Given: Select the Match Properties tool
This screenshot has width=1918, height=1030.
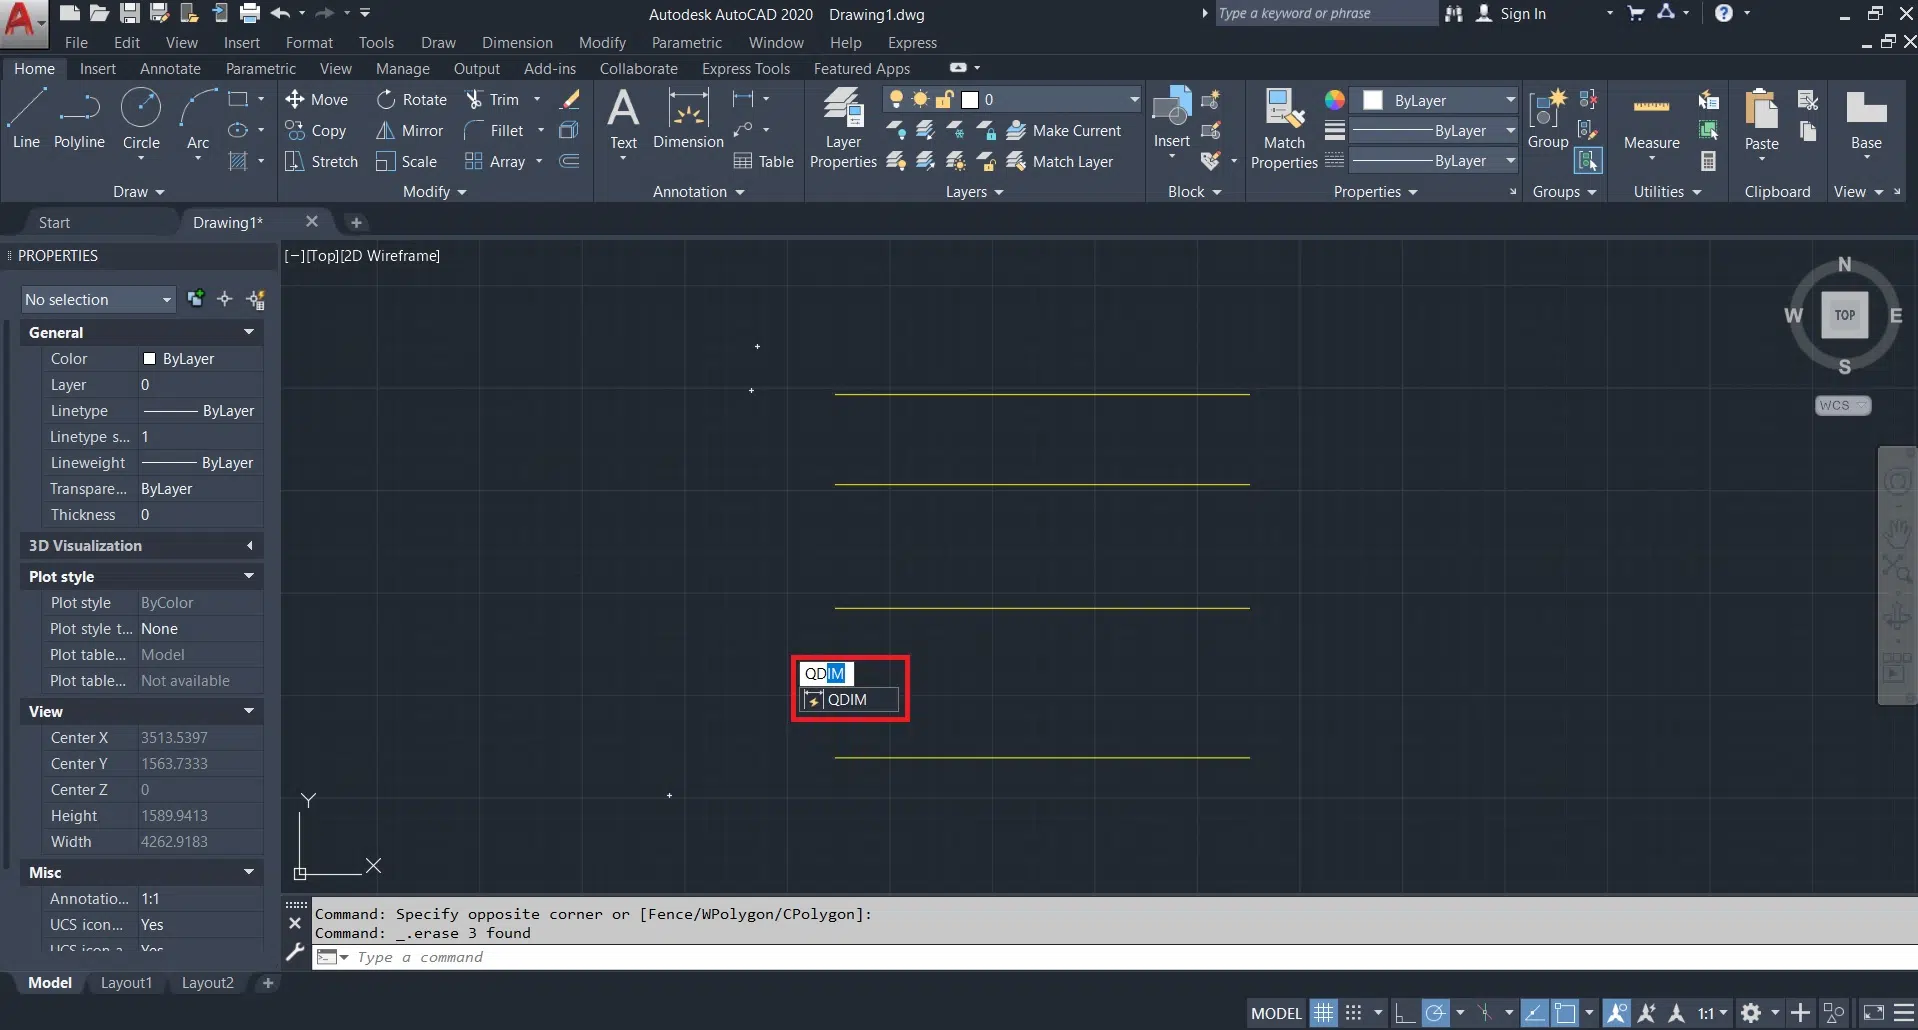Looking at the screenshot, I should (1284, 128).
